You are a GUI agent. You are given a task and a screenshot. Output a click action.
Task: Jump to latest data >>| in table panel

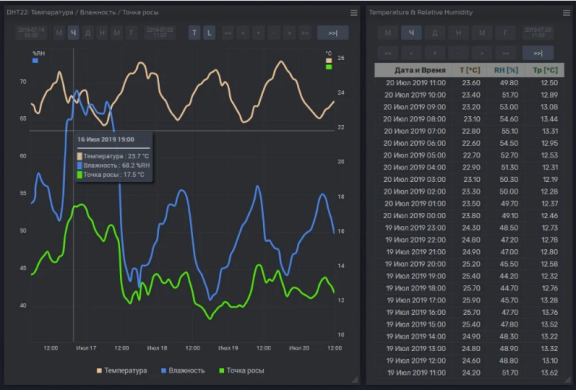click(538, 53)
